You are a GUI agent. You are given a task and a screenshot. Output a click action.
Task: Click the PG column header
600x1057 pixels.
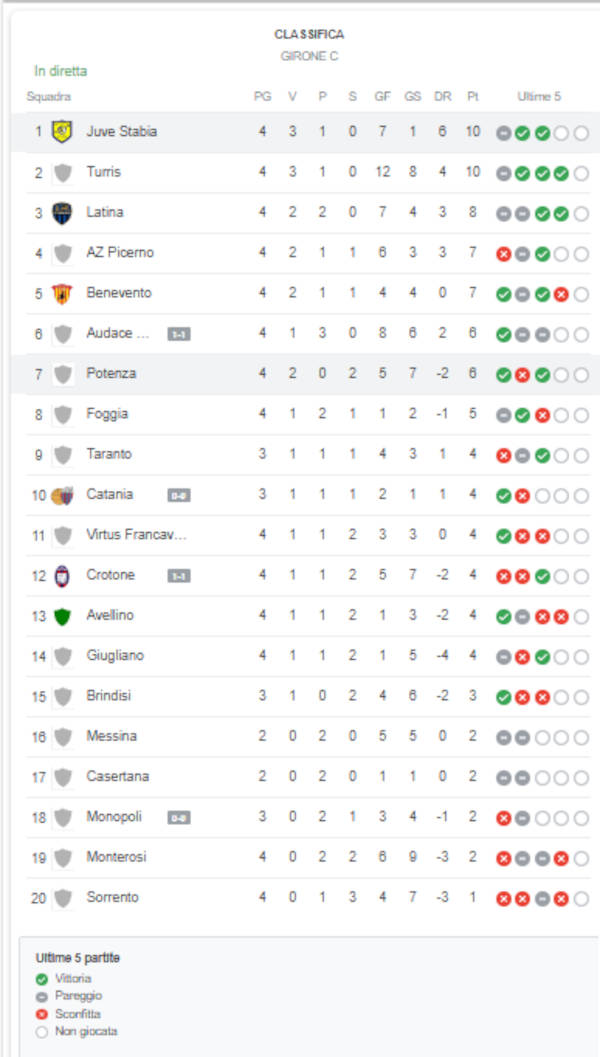coord(262,97)
